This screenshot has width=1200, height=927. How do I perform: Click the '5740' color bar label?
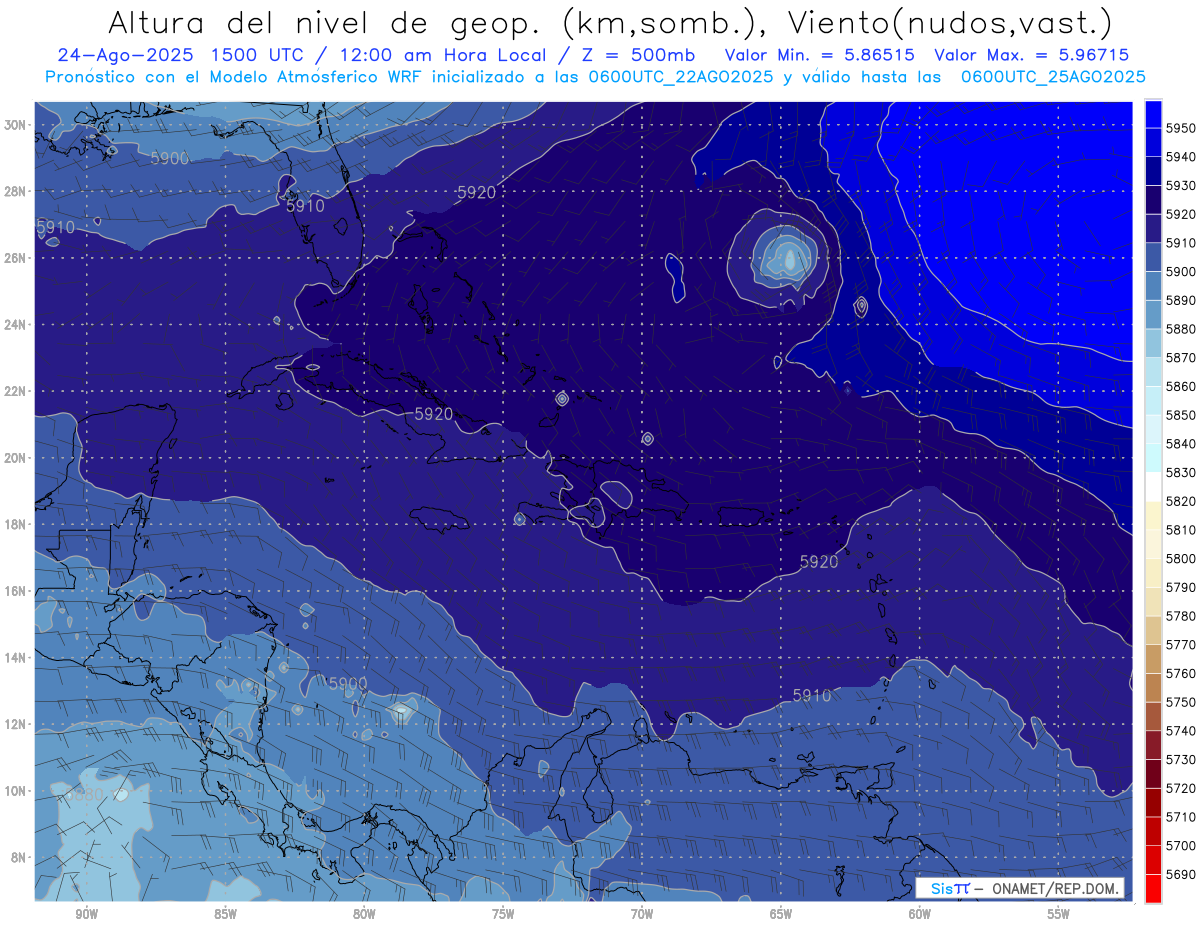click(1180, 730)
